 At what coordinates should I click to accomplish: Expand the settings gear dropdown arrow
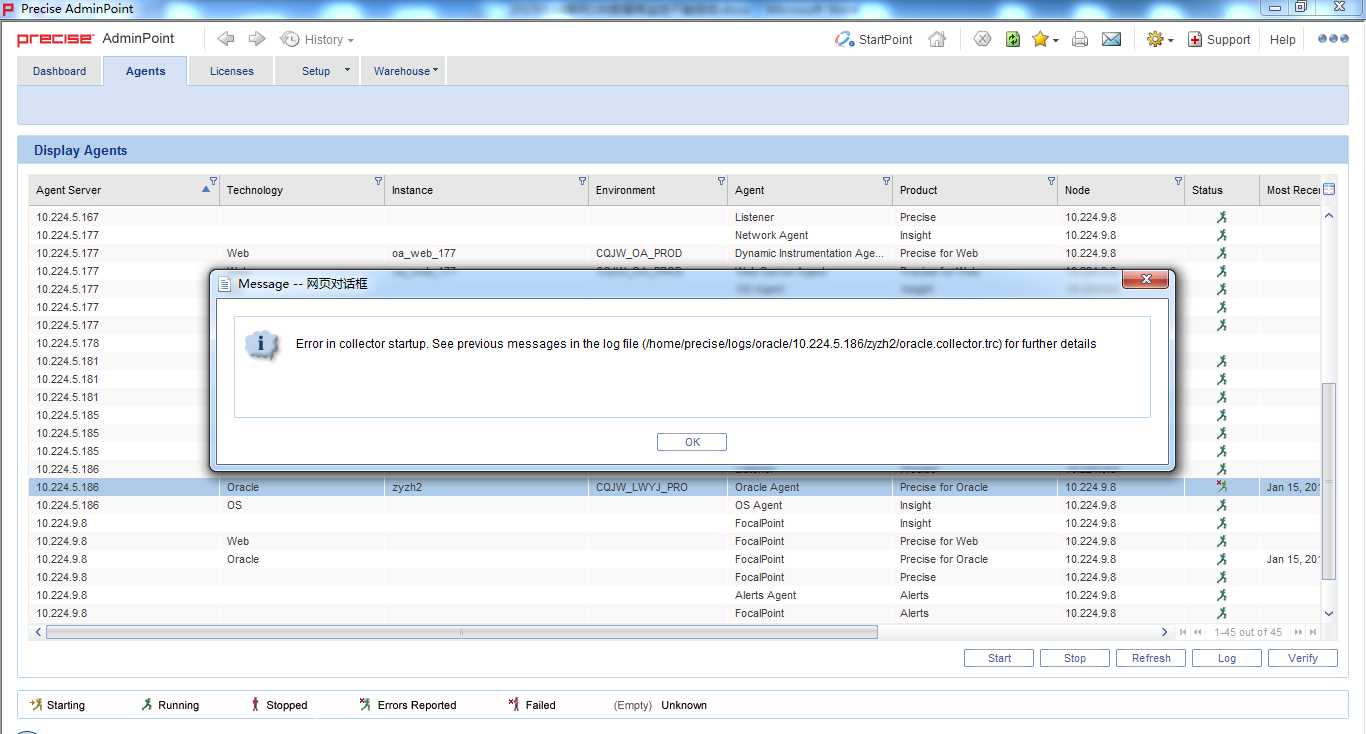(x=1170, y=41)
